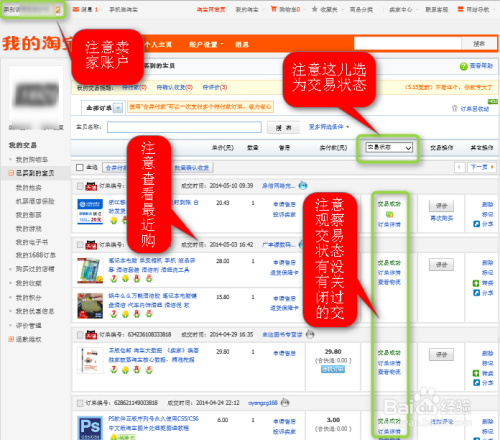500x440 pixels.
Task: Click the 再次购买 link in first order
Action: click(x=441, y=218)
